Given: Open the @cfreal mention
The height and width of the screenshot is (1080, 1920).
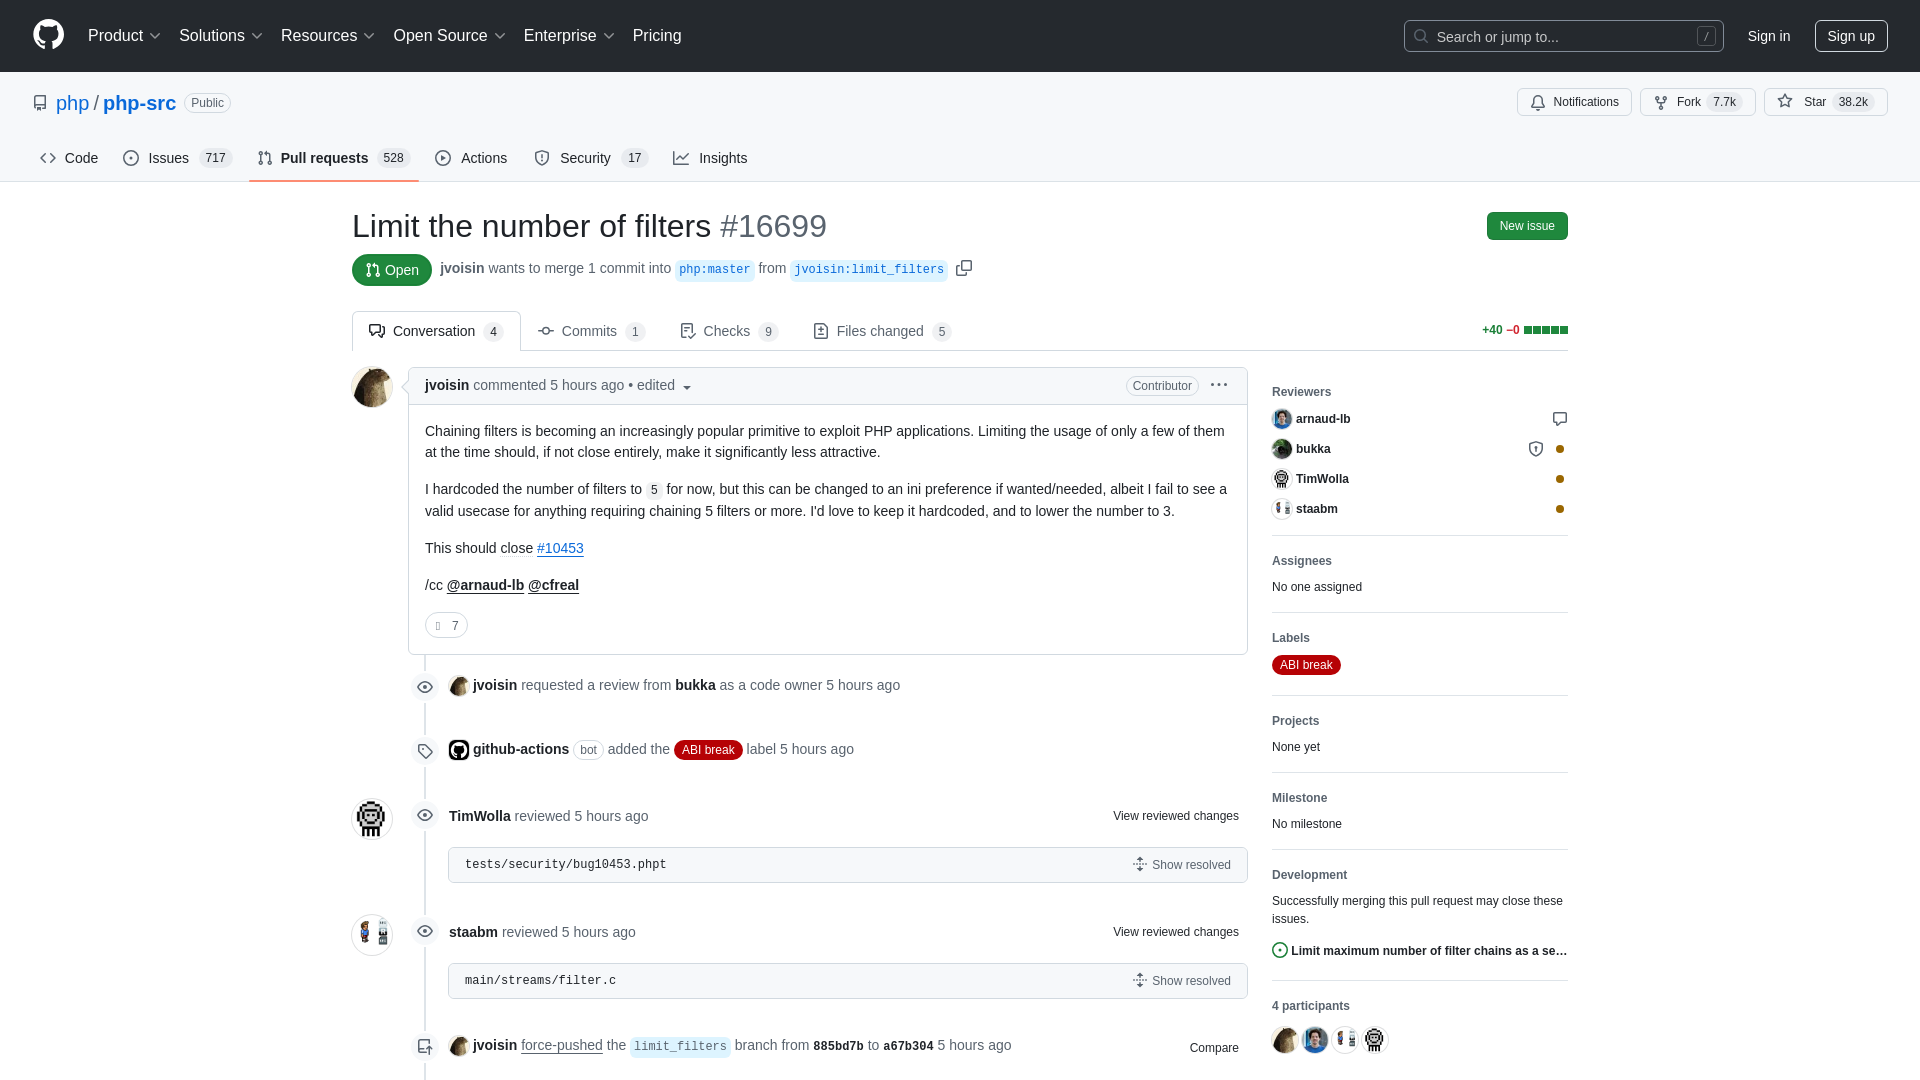Looking at the screenshot, I should pos(553,585).
